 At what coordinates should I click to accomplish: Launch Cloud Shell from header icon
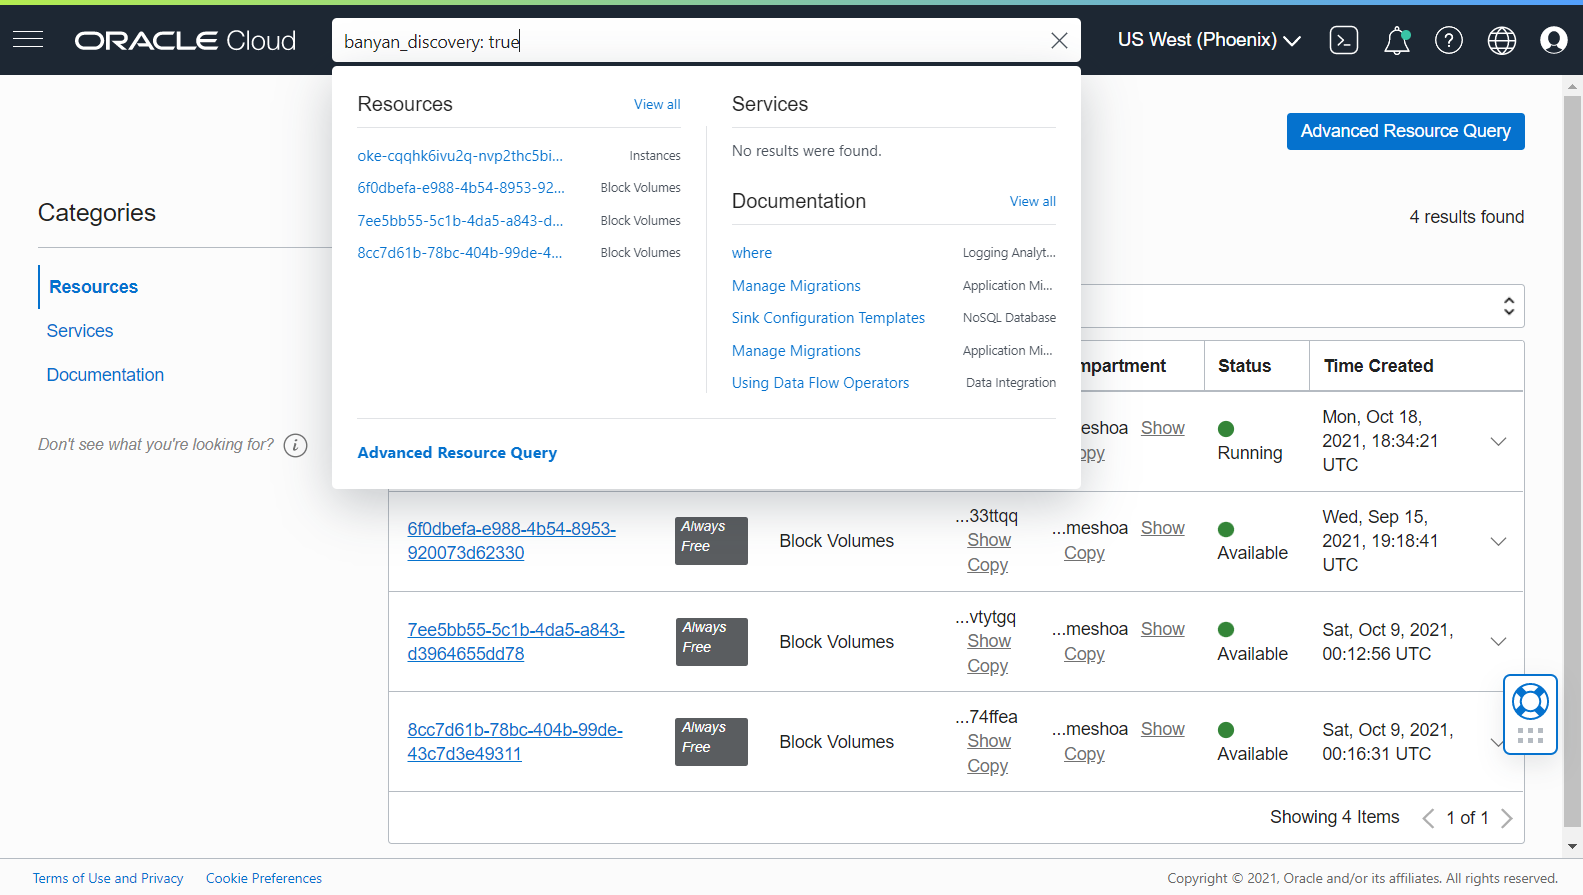[1343, 40]
